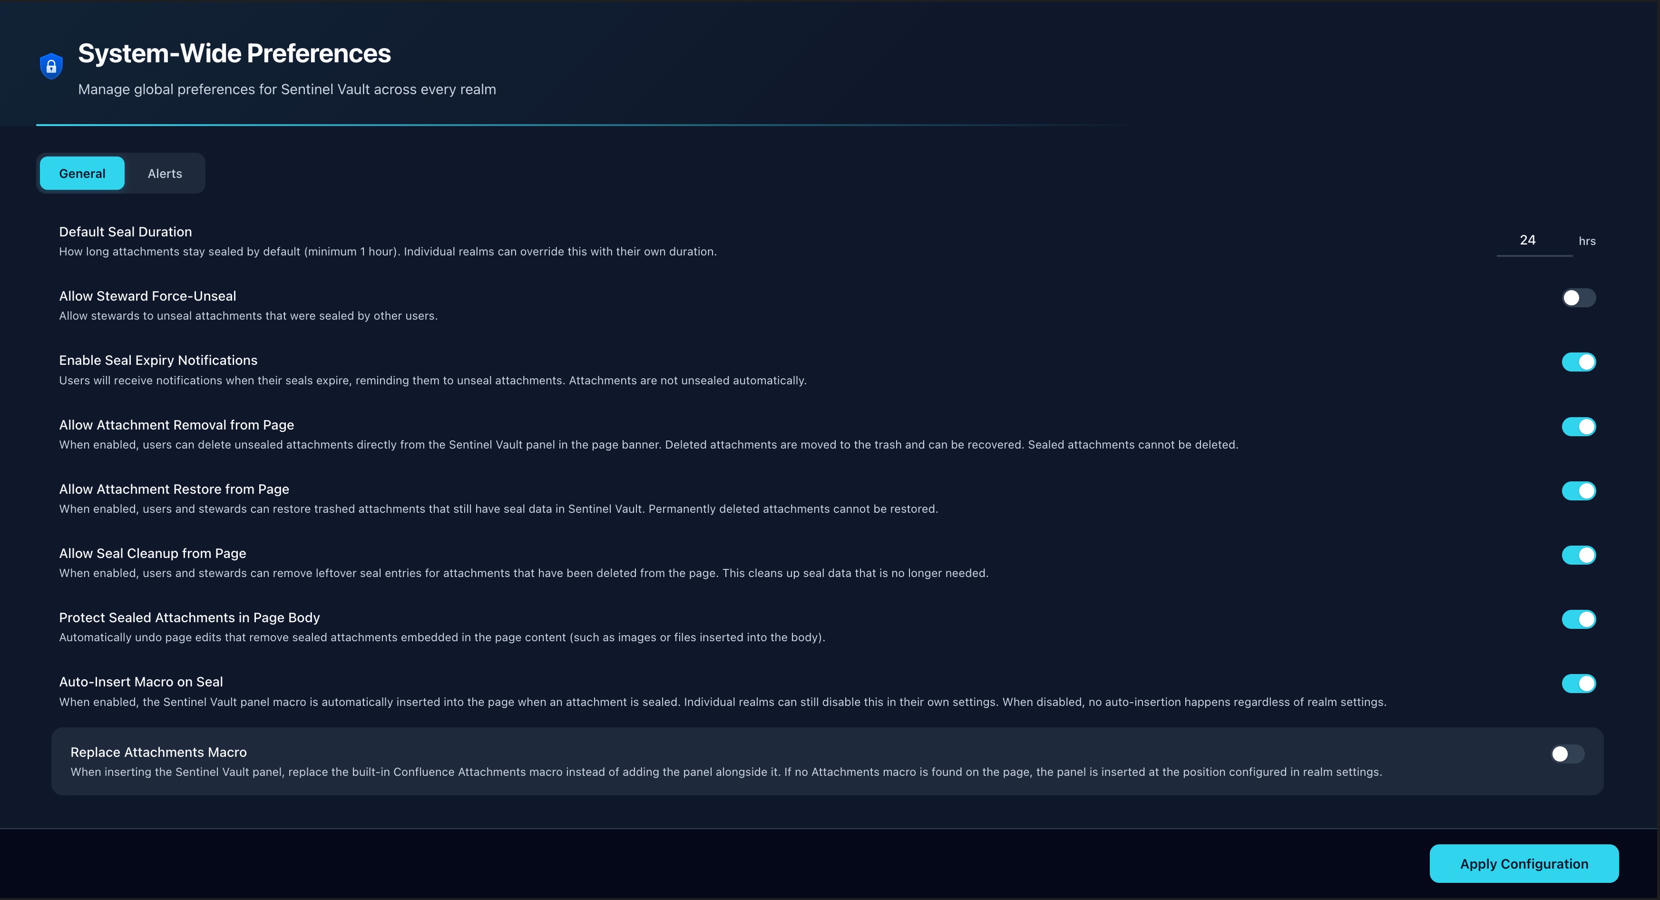Viewport: 1660px width, 900px height.
Task: Disable Protect Sealed Attachments in Page Body
Action: [x=1578, y=620]
